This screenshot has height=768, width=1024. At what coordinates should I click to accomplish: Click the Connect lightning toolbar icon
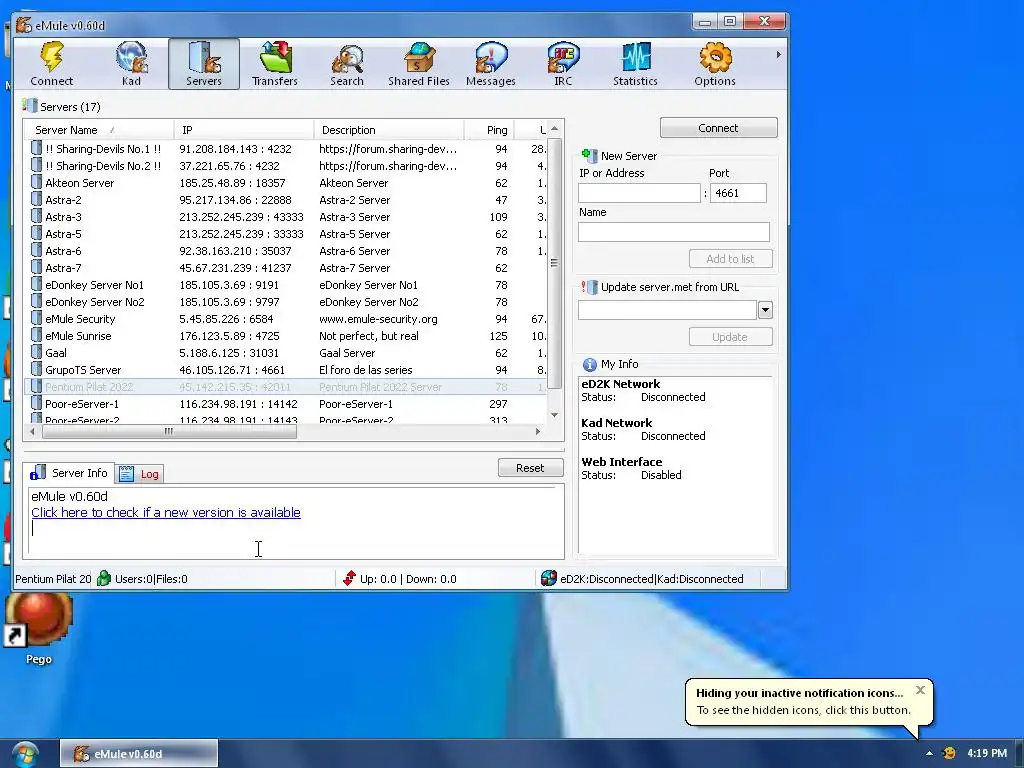(x=52, y=64)
